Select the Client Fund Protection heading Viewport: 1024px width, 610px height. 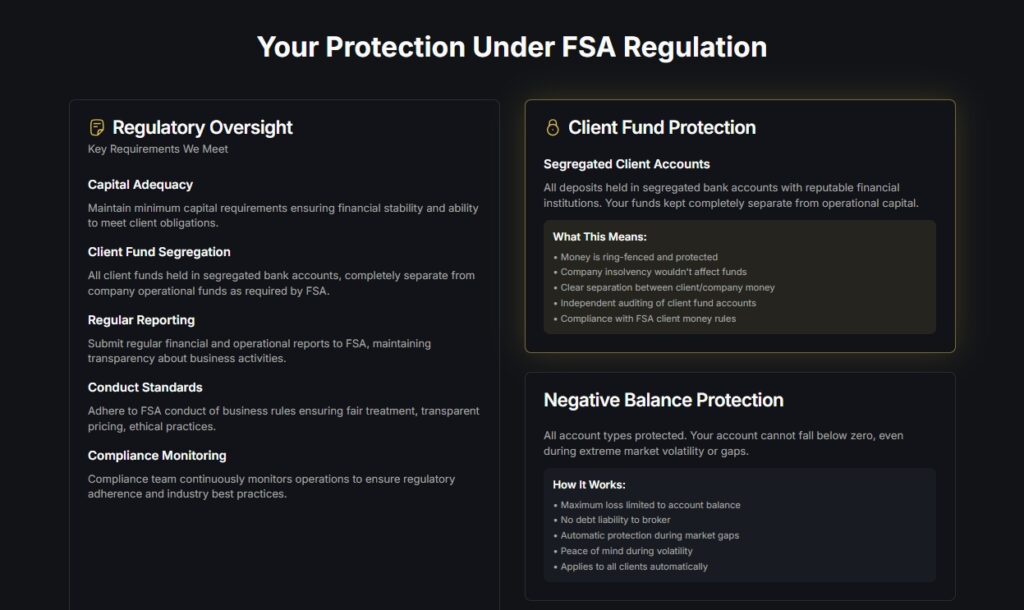661,128
